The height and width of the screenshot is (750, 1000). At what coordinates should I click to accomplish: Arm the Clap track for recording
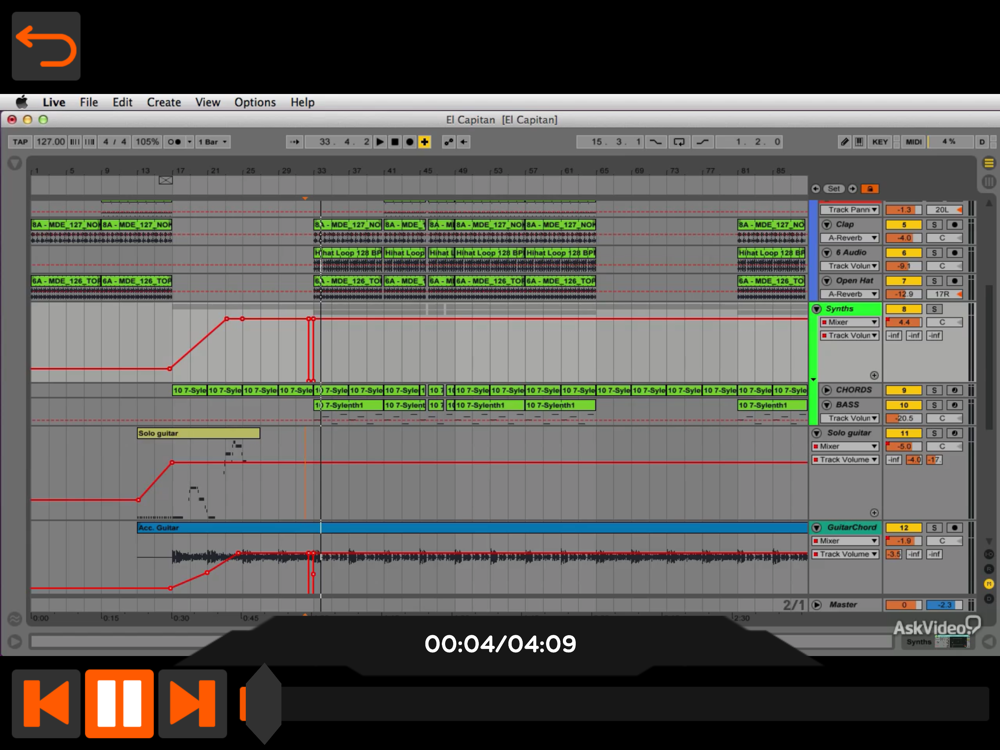[x=954, y=224]
